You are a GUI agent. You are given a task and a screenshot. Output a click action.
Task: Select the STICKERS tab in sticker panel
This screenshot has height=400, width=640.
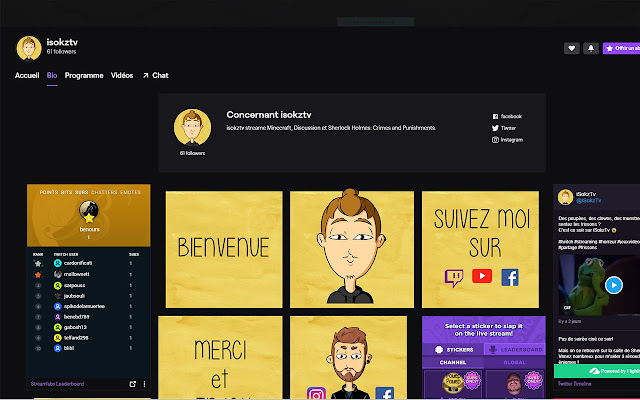[x=453, y=350]
